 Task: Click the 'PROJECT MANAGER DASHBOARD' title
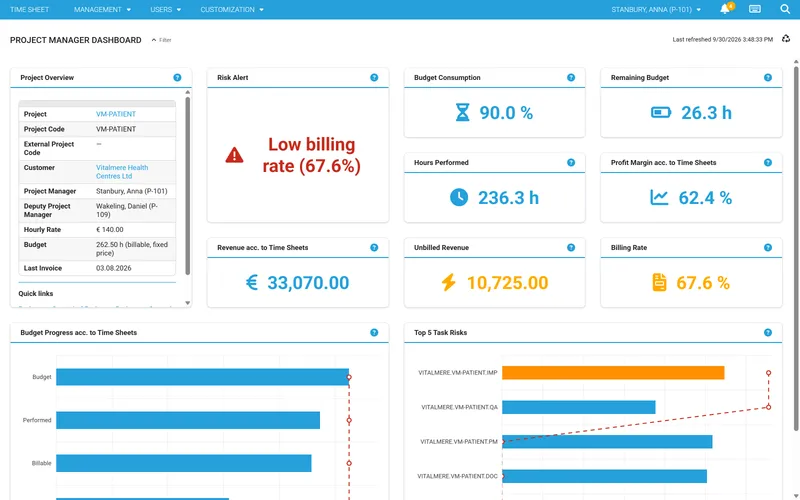76,40
